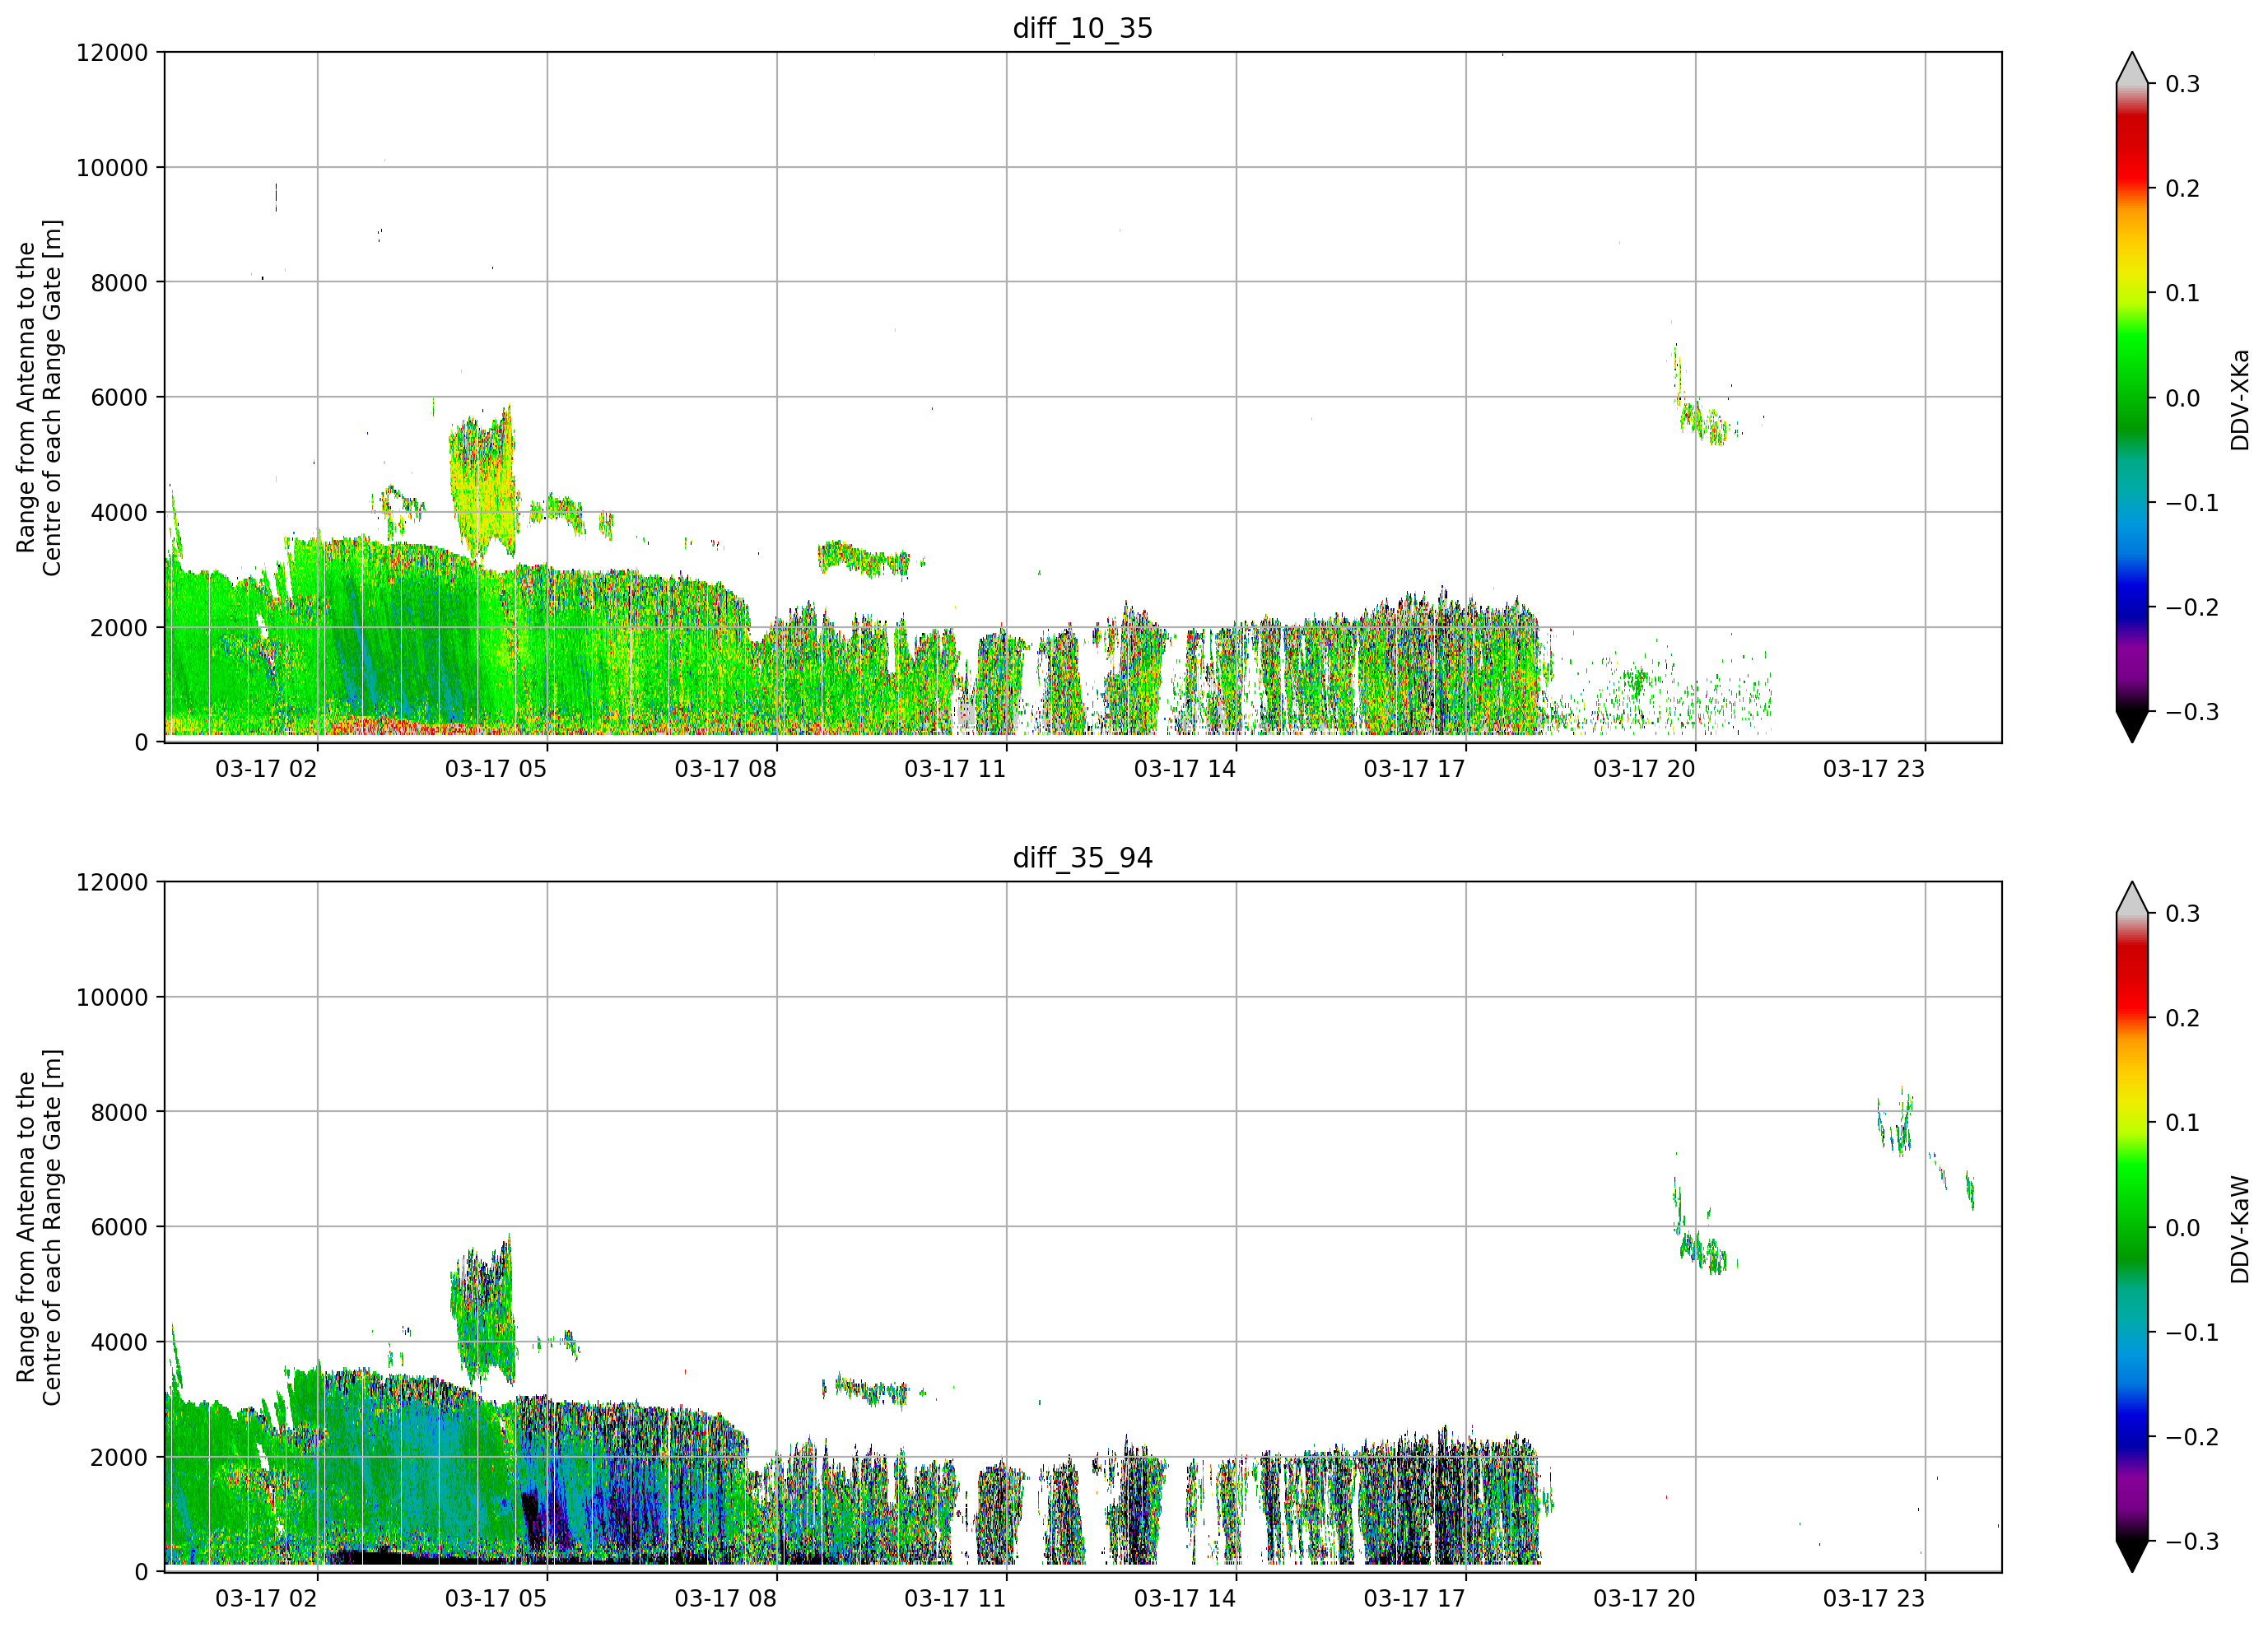Click the top plot's y-axis range title
This screenshot has height=1628, width=2268.
[39, 397]
